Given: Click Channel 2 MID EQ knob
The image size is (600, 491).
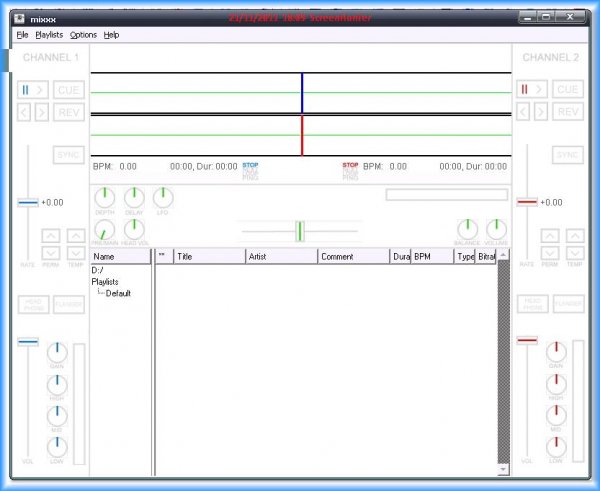Looking at the screenshot, I should click(556, 415).
